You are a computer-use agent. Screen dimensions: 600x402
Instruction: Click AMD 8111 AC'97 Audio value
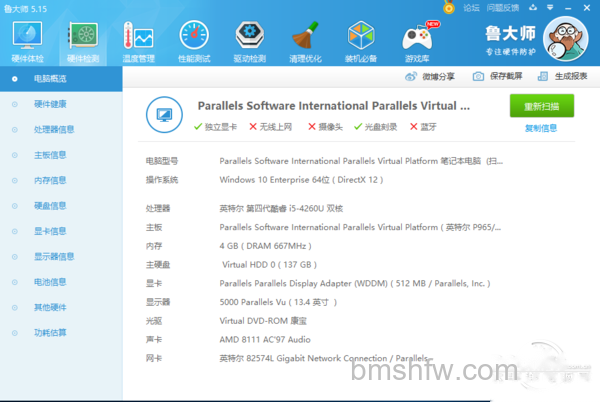coord(265,340)
